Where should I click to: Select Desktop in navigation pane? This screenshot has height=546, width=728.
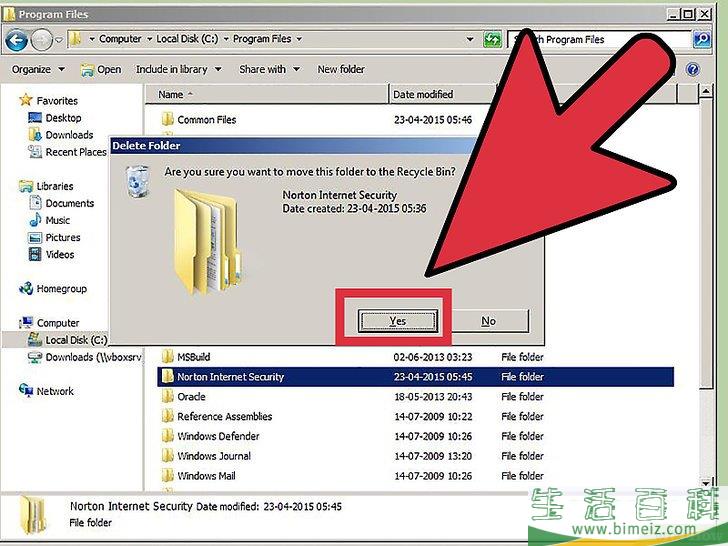[63, 118]
